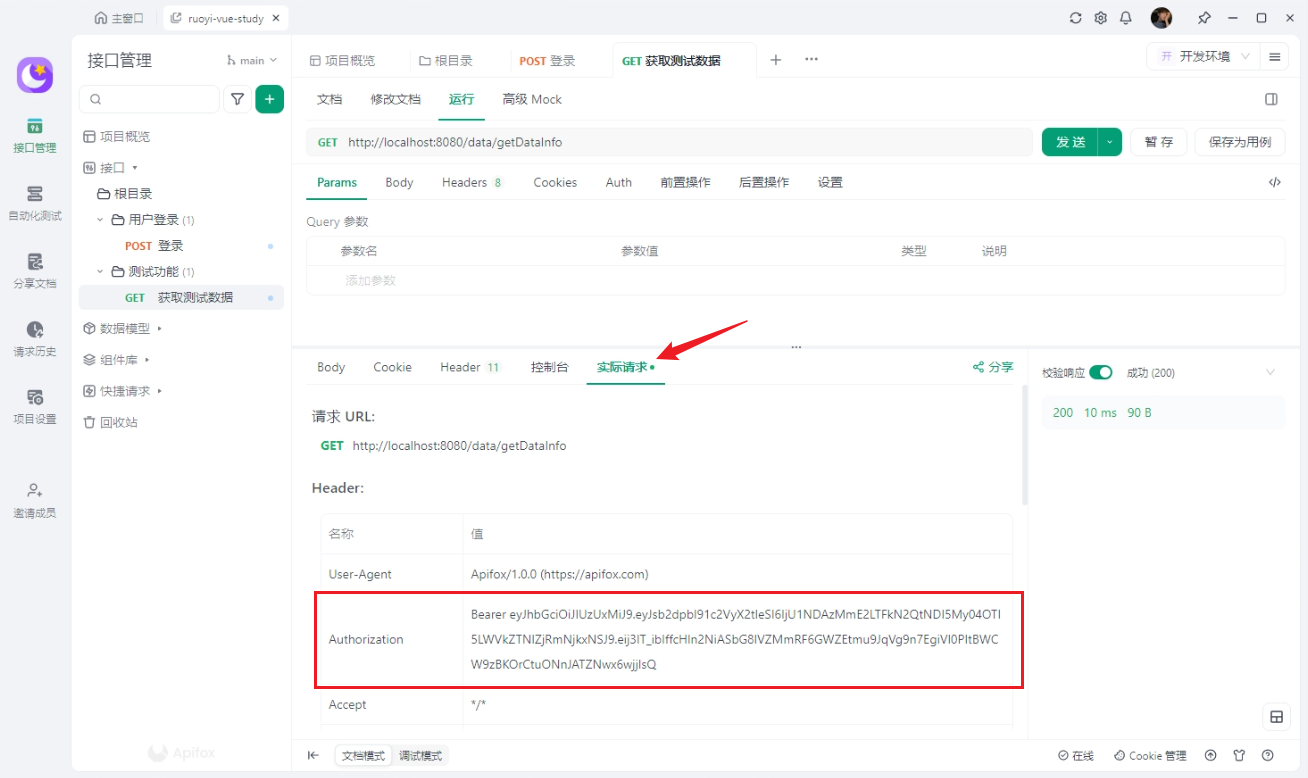
Task: Click the 发送 send button
Action: coord(1070,142)
